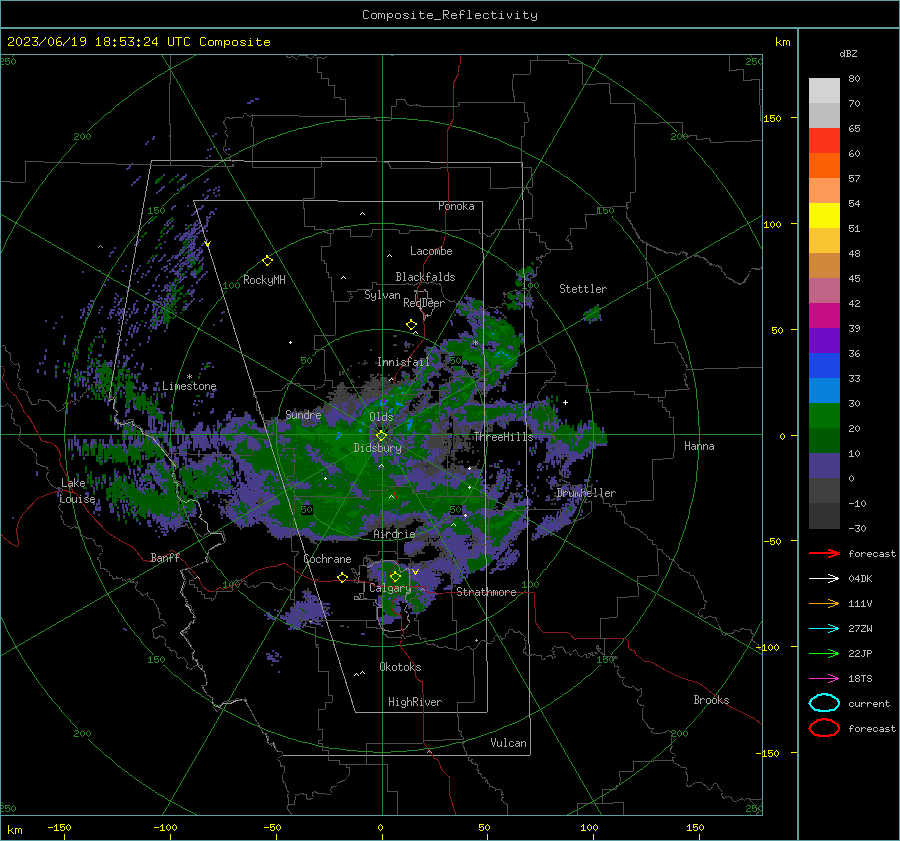This screenshot has width=900, height=841.
Task: Click the Hanna city label
Action: 699,446
